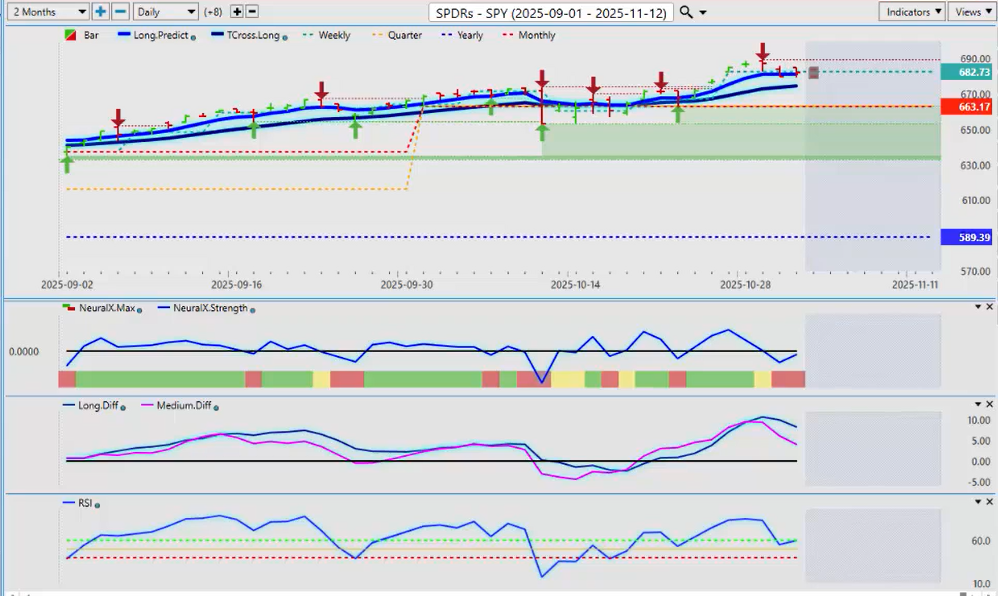
Task: Click the SPDRs - SPY symbol field
Action: click(x=549, y=12)
